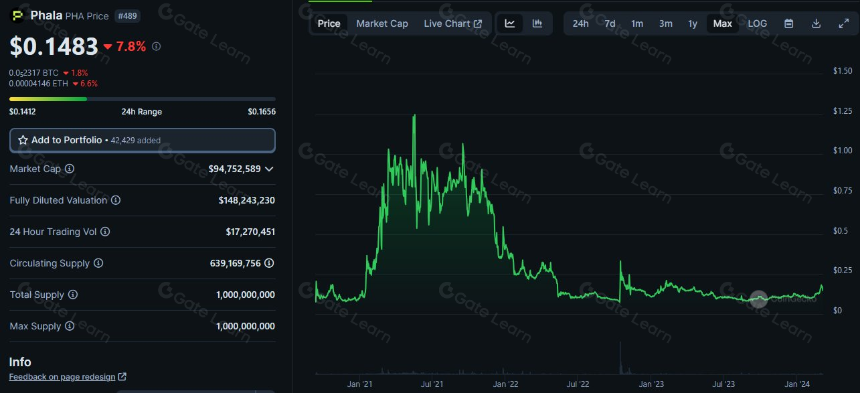This screenshot has height=393, width=860.
Task: Set chart range to 1y
Action: click(693, 24)
